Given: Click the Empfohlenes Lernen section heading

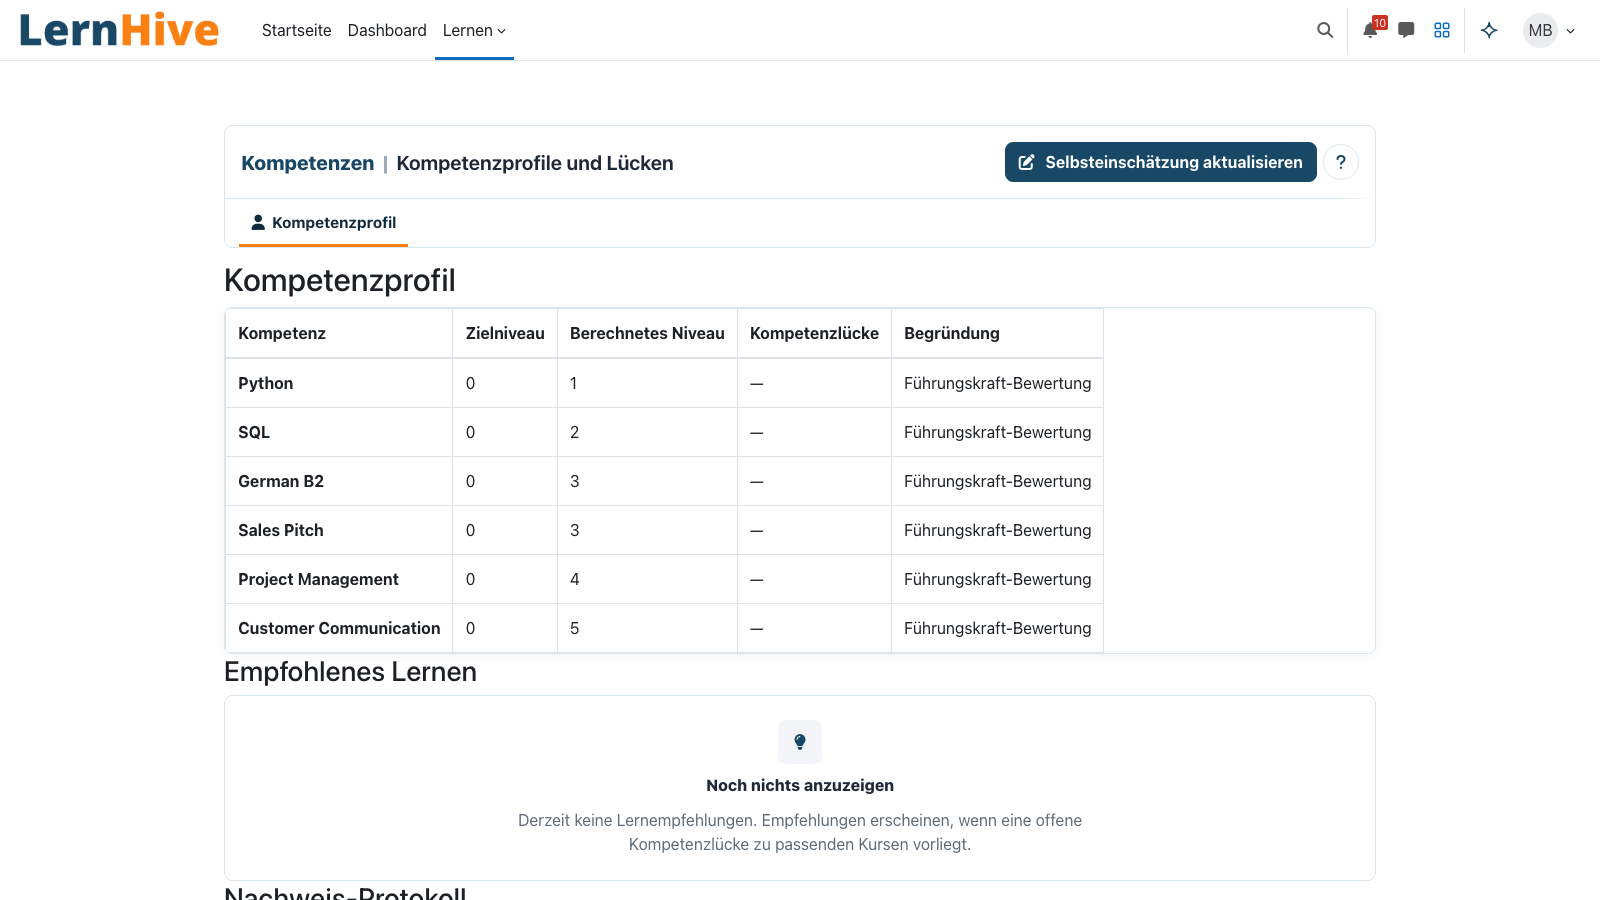Looking at the screenshot, I should pyautogui.click(x=350, y=672).
